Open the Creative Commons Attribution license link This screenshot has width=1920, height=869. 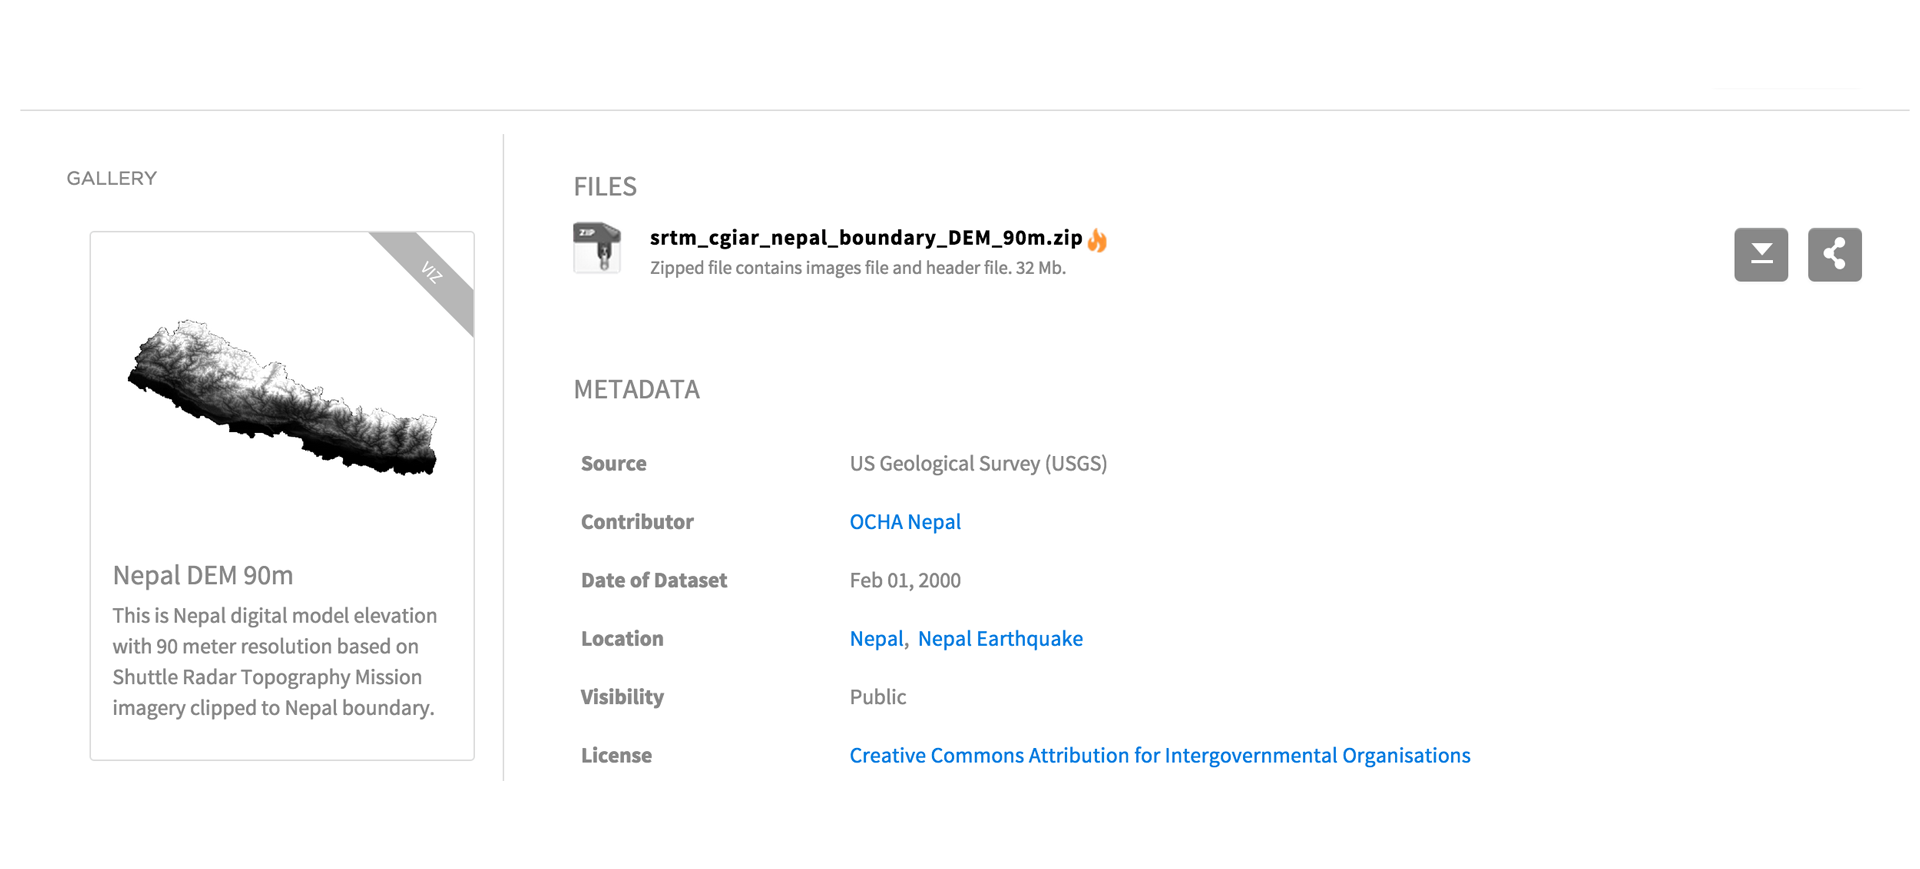[x=1159, y=756]
